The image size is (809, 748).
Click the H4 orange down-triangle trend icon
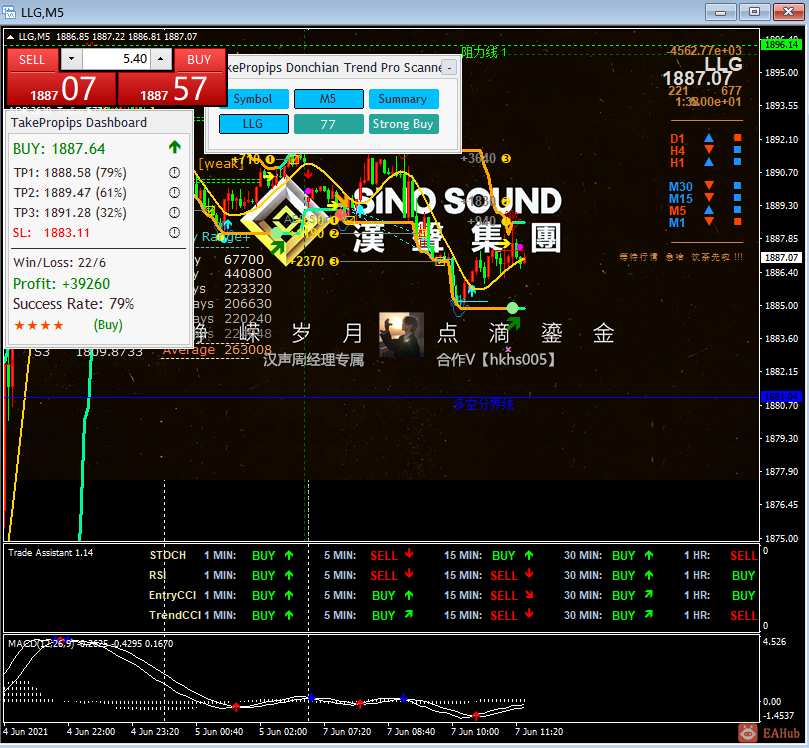point(709,150)
